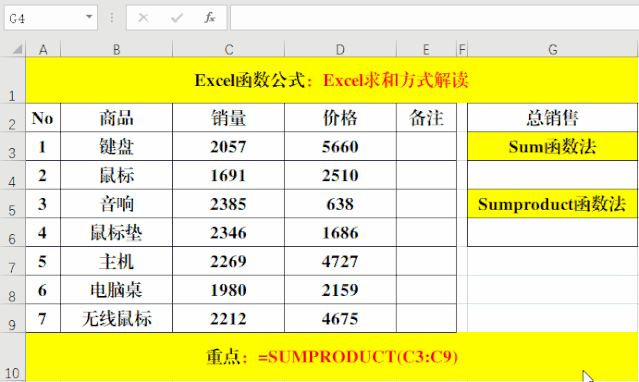Image resolution: width=639 pixels, height=382 pixels.
Task: Select empty 备注 cell for 键盘 row
Action: (426, 146)
